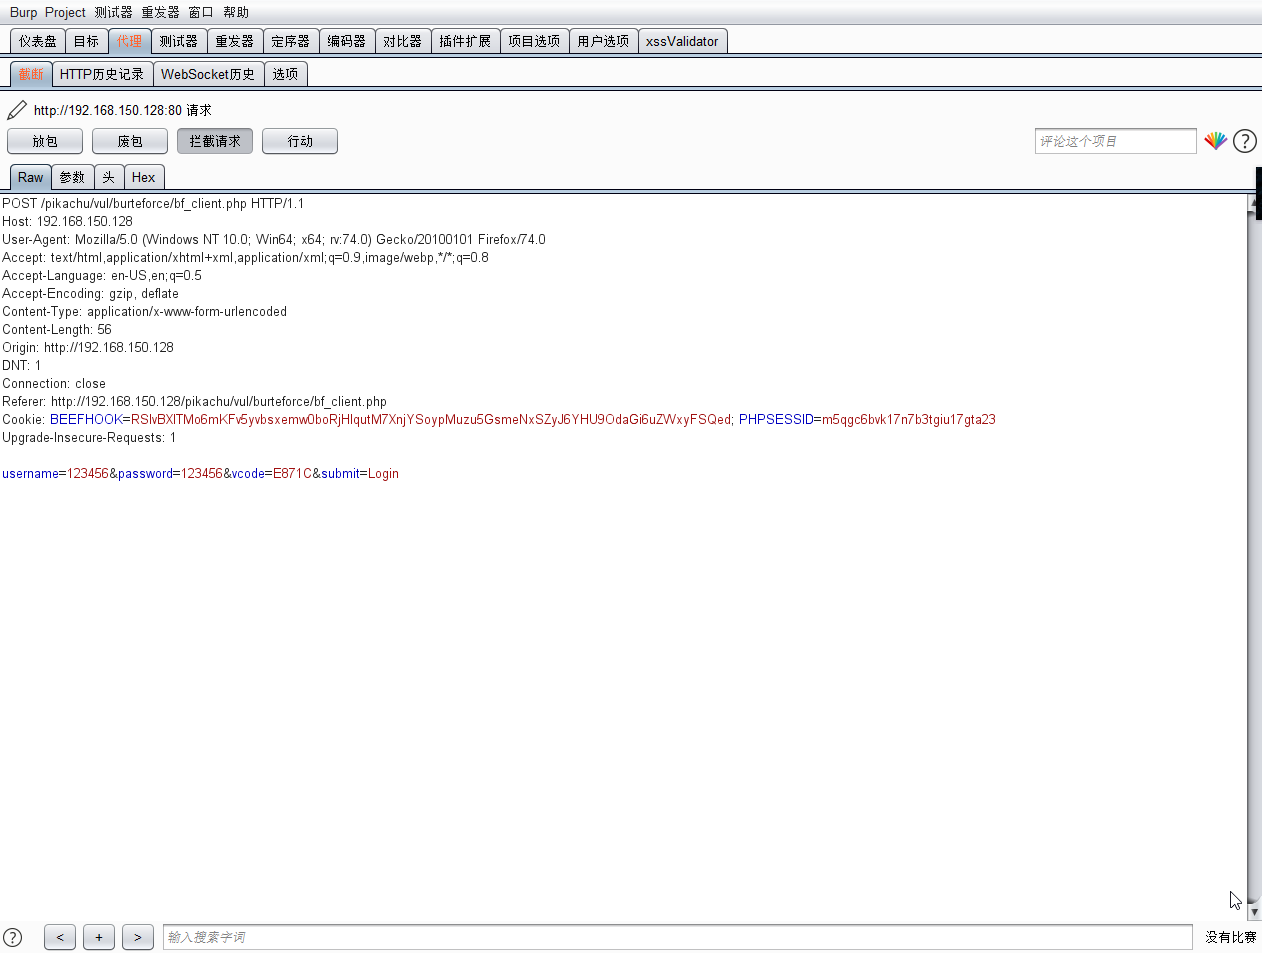Viewport: 1262px width, 953px height.
Task: Switch to the 测试器 main tab
Action: (178, 41)
